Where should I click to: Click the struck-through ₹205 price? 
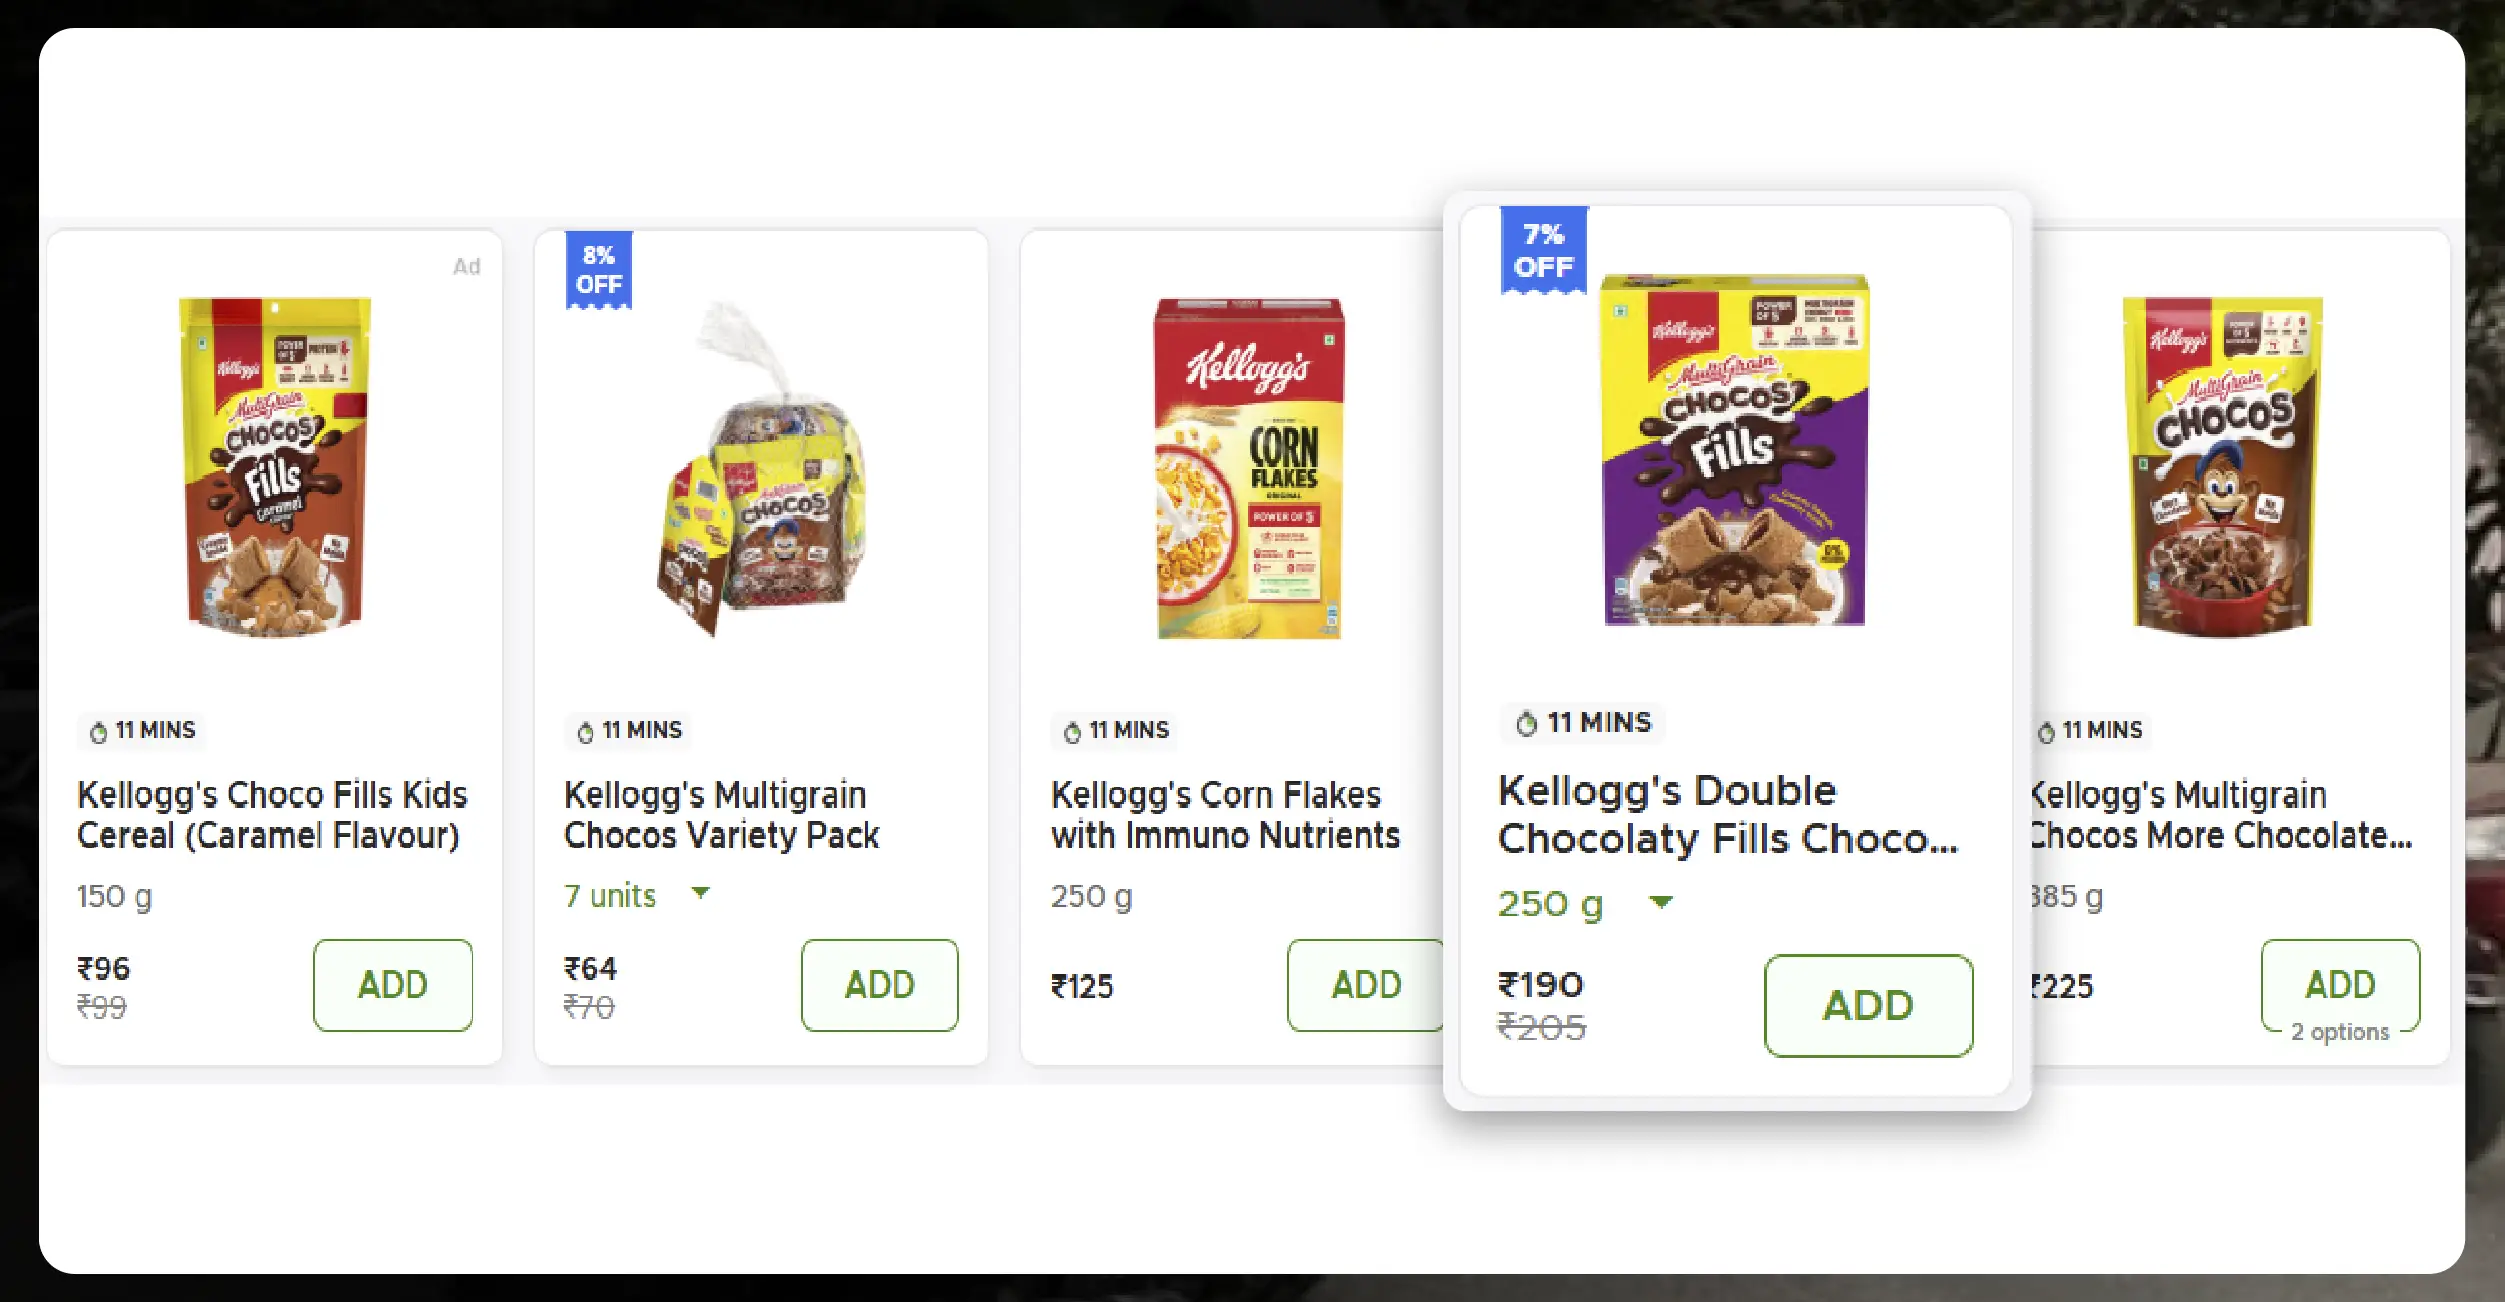(x=1541, y=1026)
